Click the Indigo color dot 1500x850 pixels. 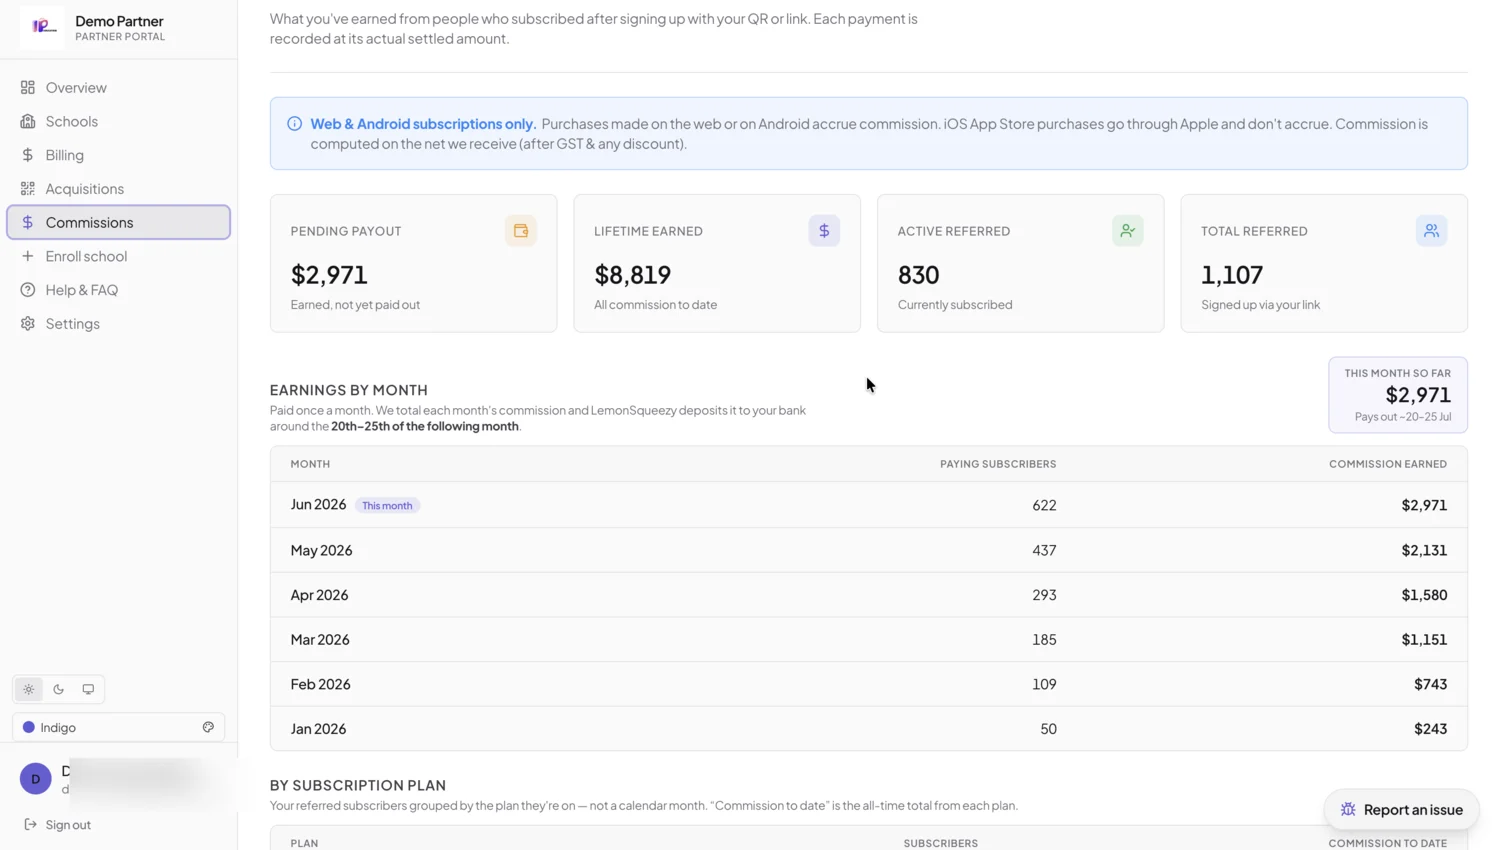pyautogui.click(x=29, y=727)
